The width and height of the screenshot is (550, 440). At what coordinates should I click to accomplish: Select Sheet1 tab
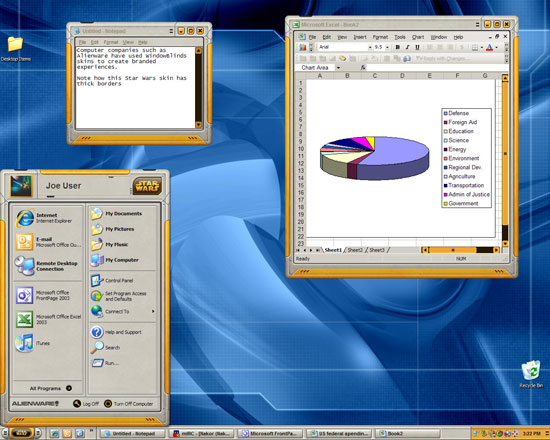point(333,250)
